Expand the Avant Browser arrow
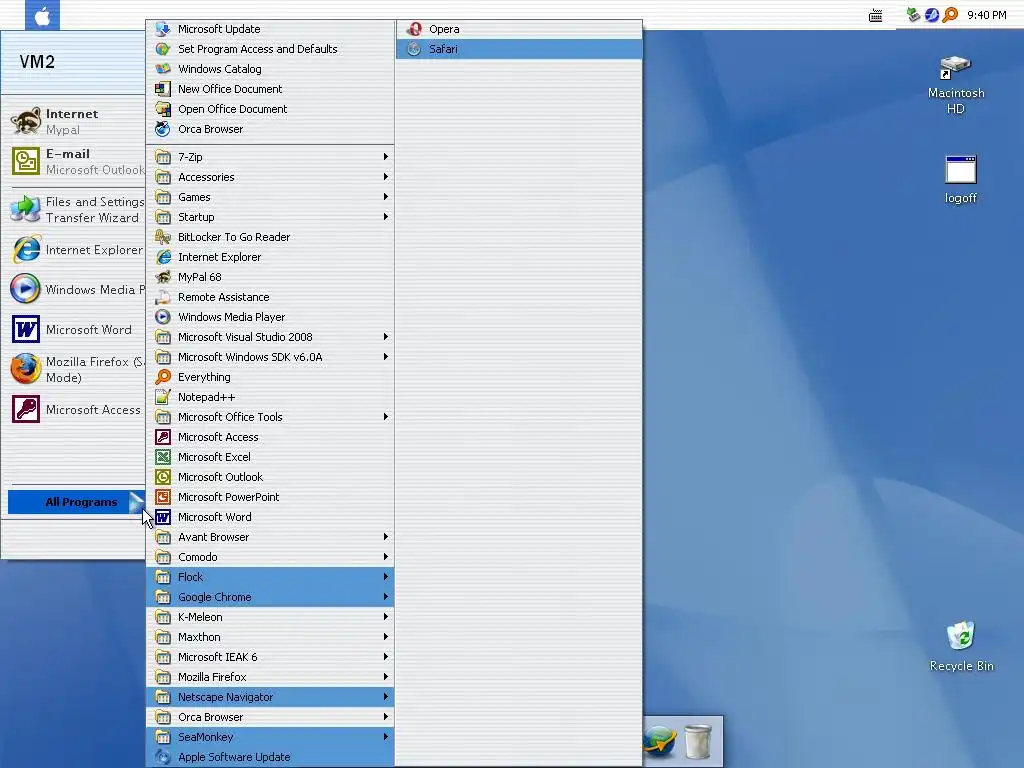The width and height of the screenshot is (1024, 768). pyautogui.click(x=386, y=537)
